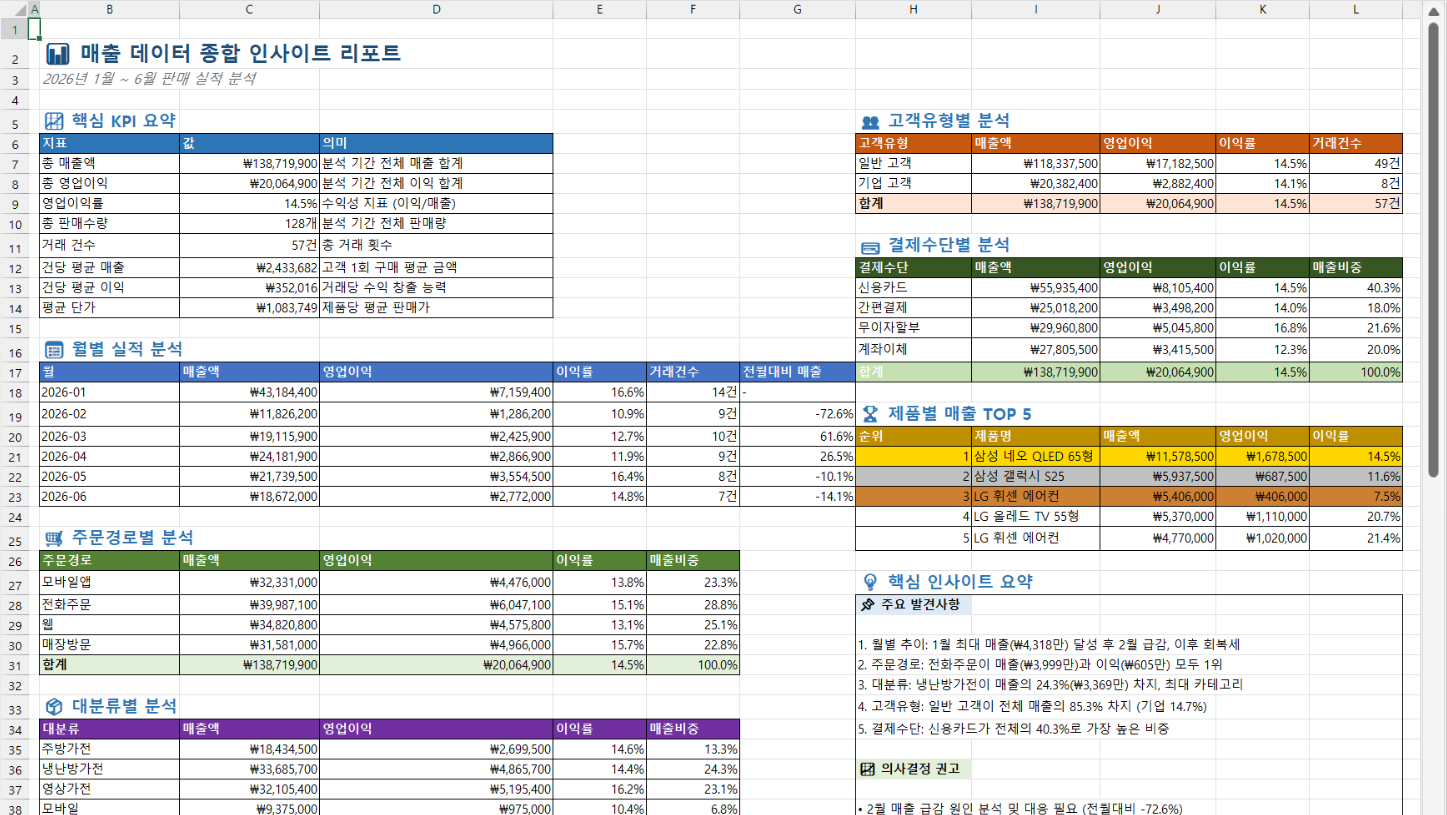Click the 결제수단별 분석 card icon
Screen dimensions: 1447x815
point(870,246)
